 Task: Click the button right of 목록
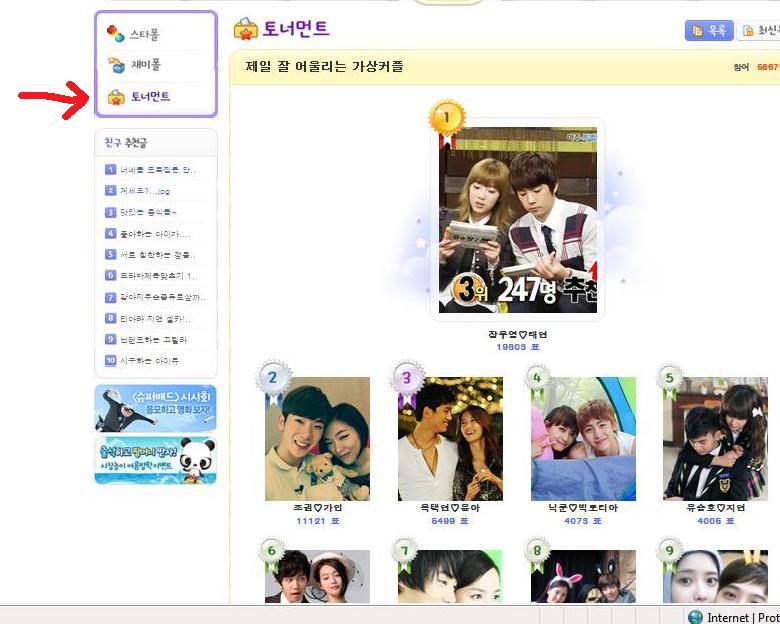click(758, 30)
